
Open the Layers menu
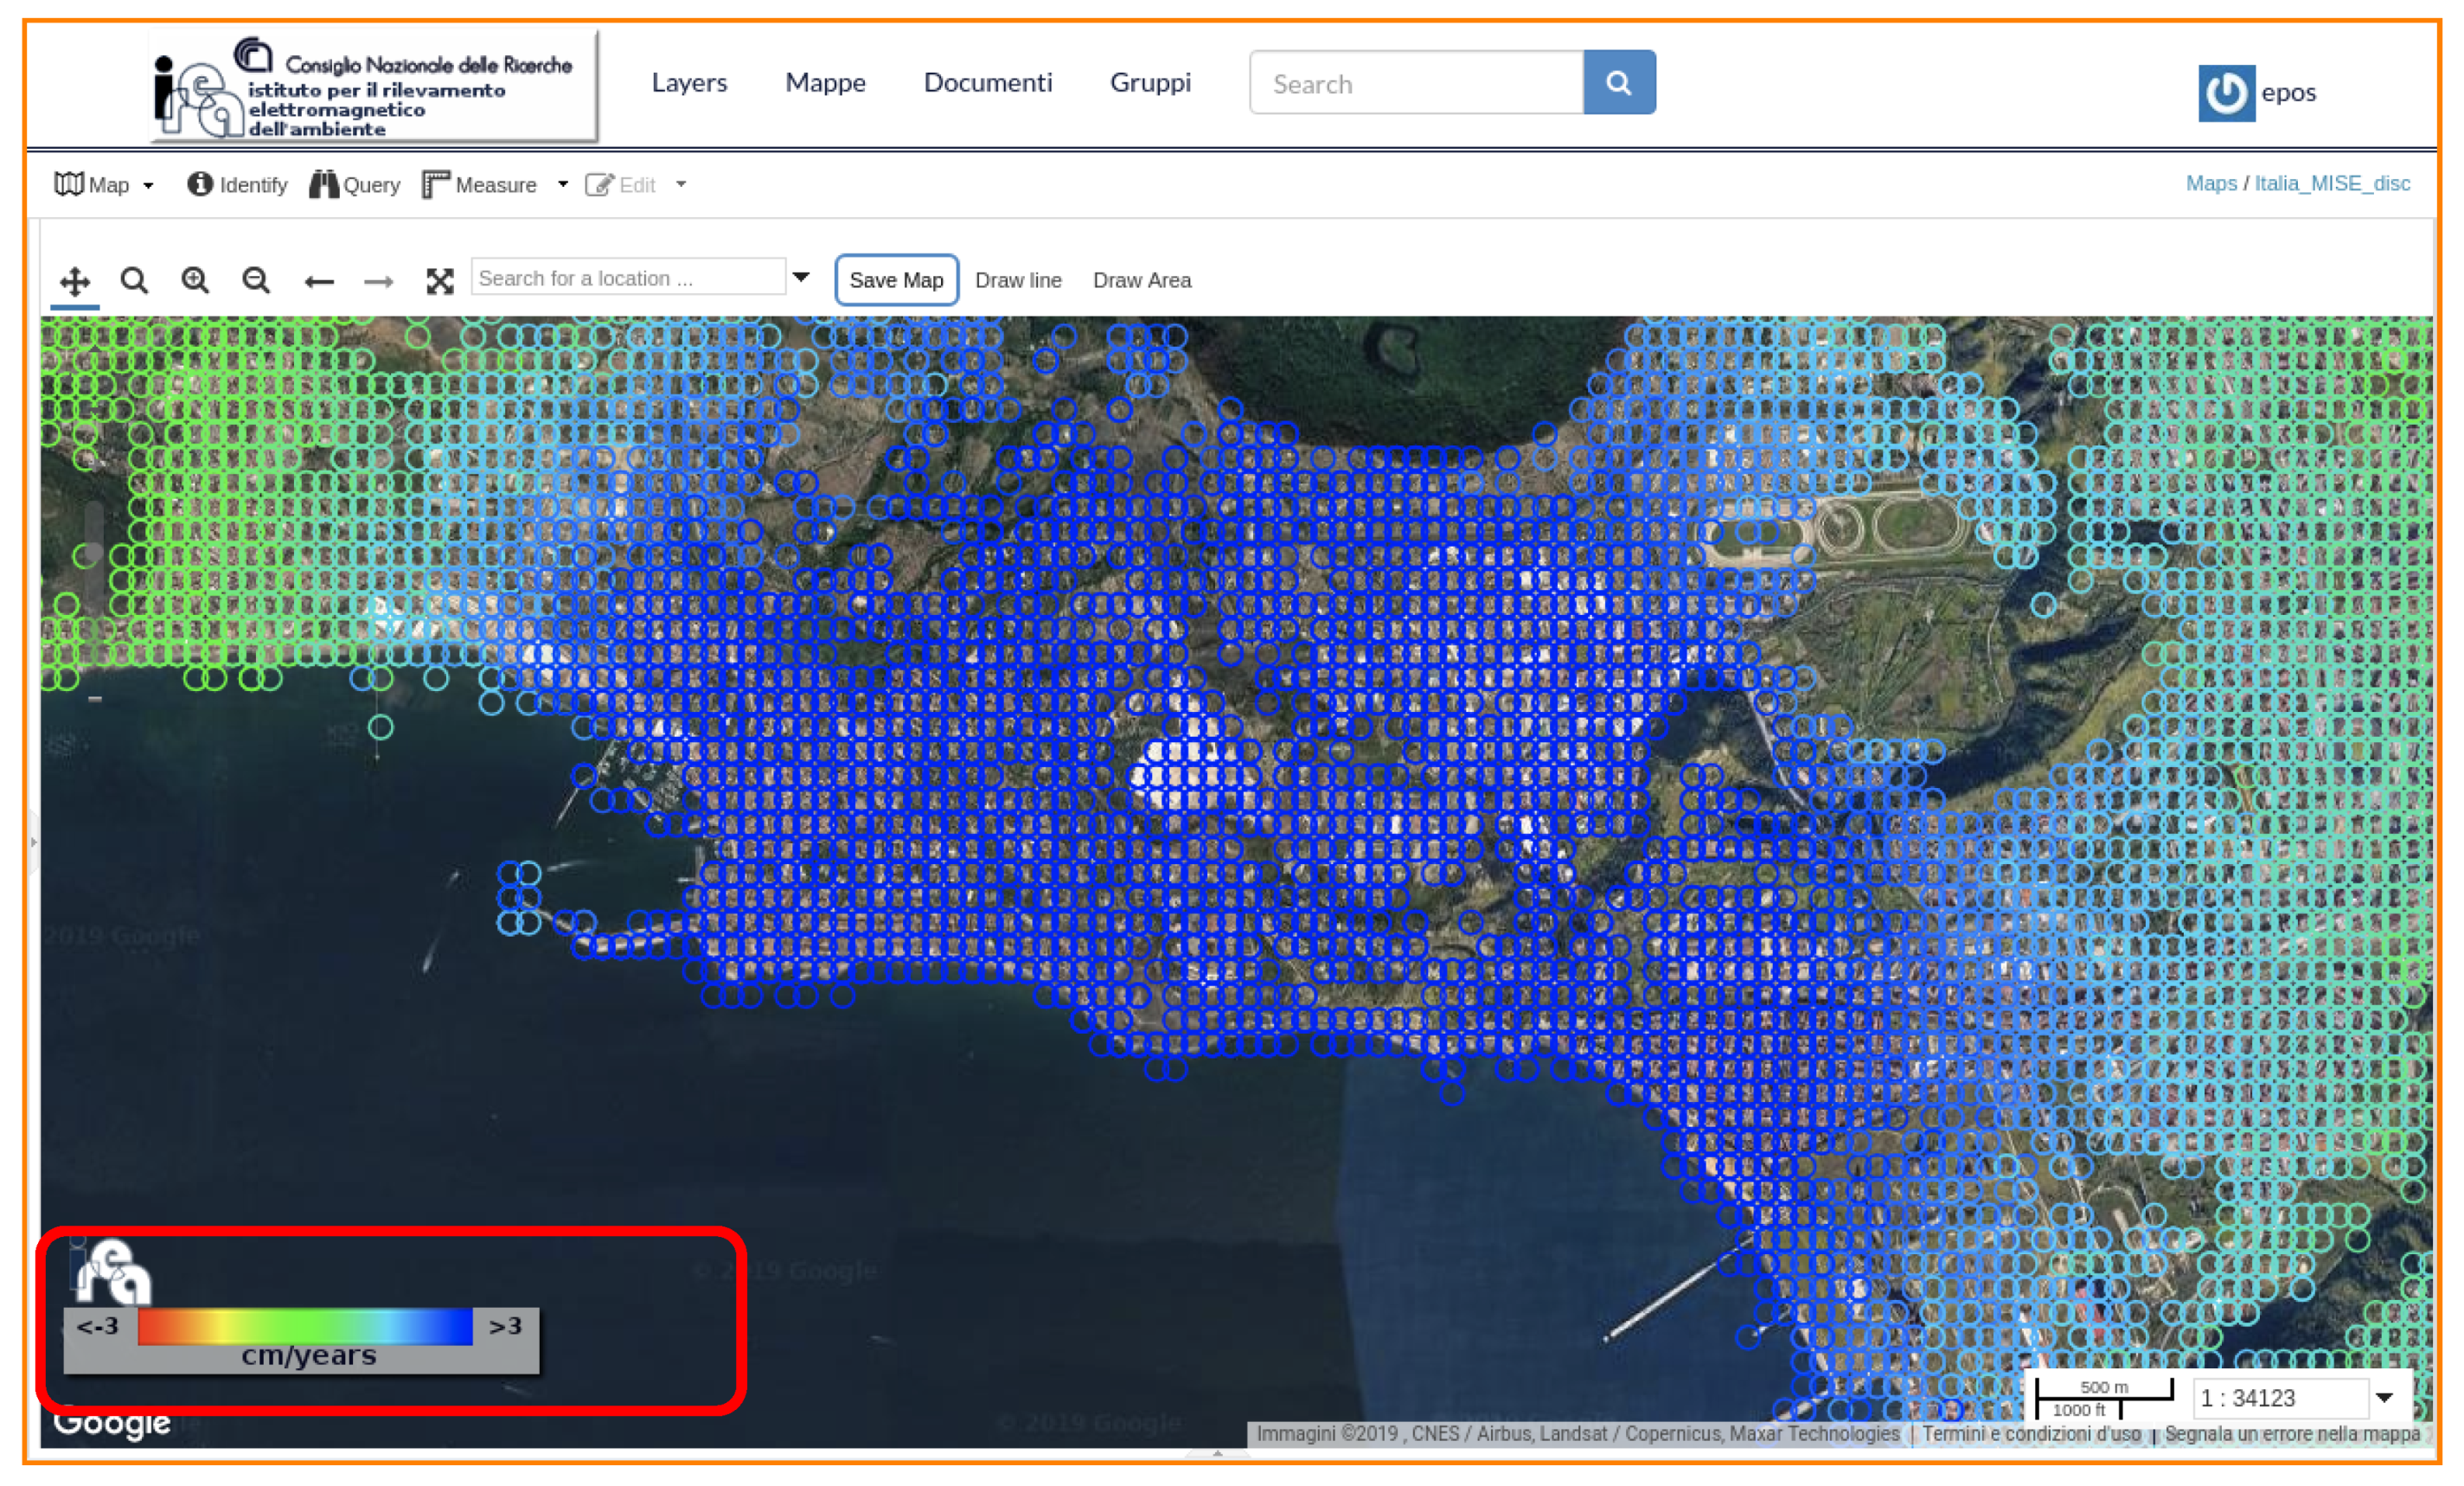pyautogui.click(x=690, y=83)
